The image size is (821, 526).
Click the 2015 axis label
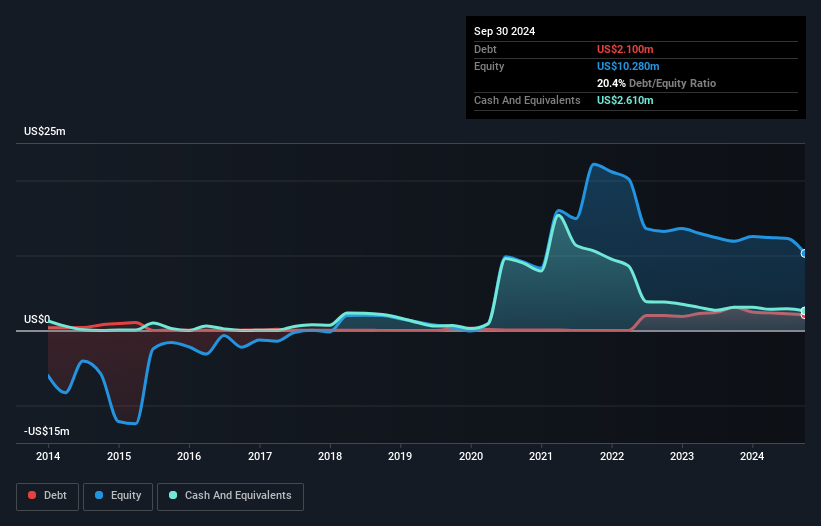click(119, 456)
